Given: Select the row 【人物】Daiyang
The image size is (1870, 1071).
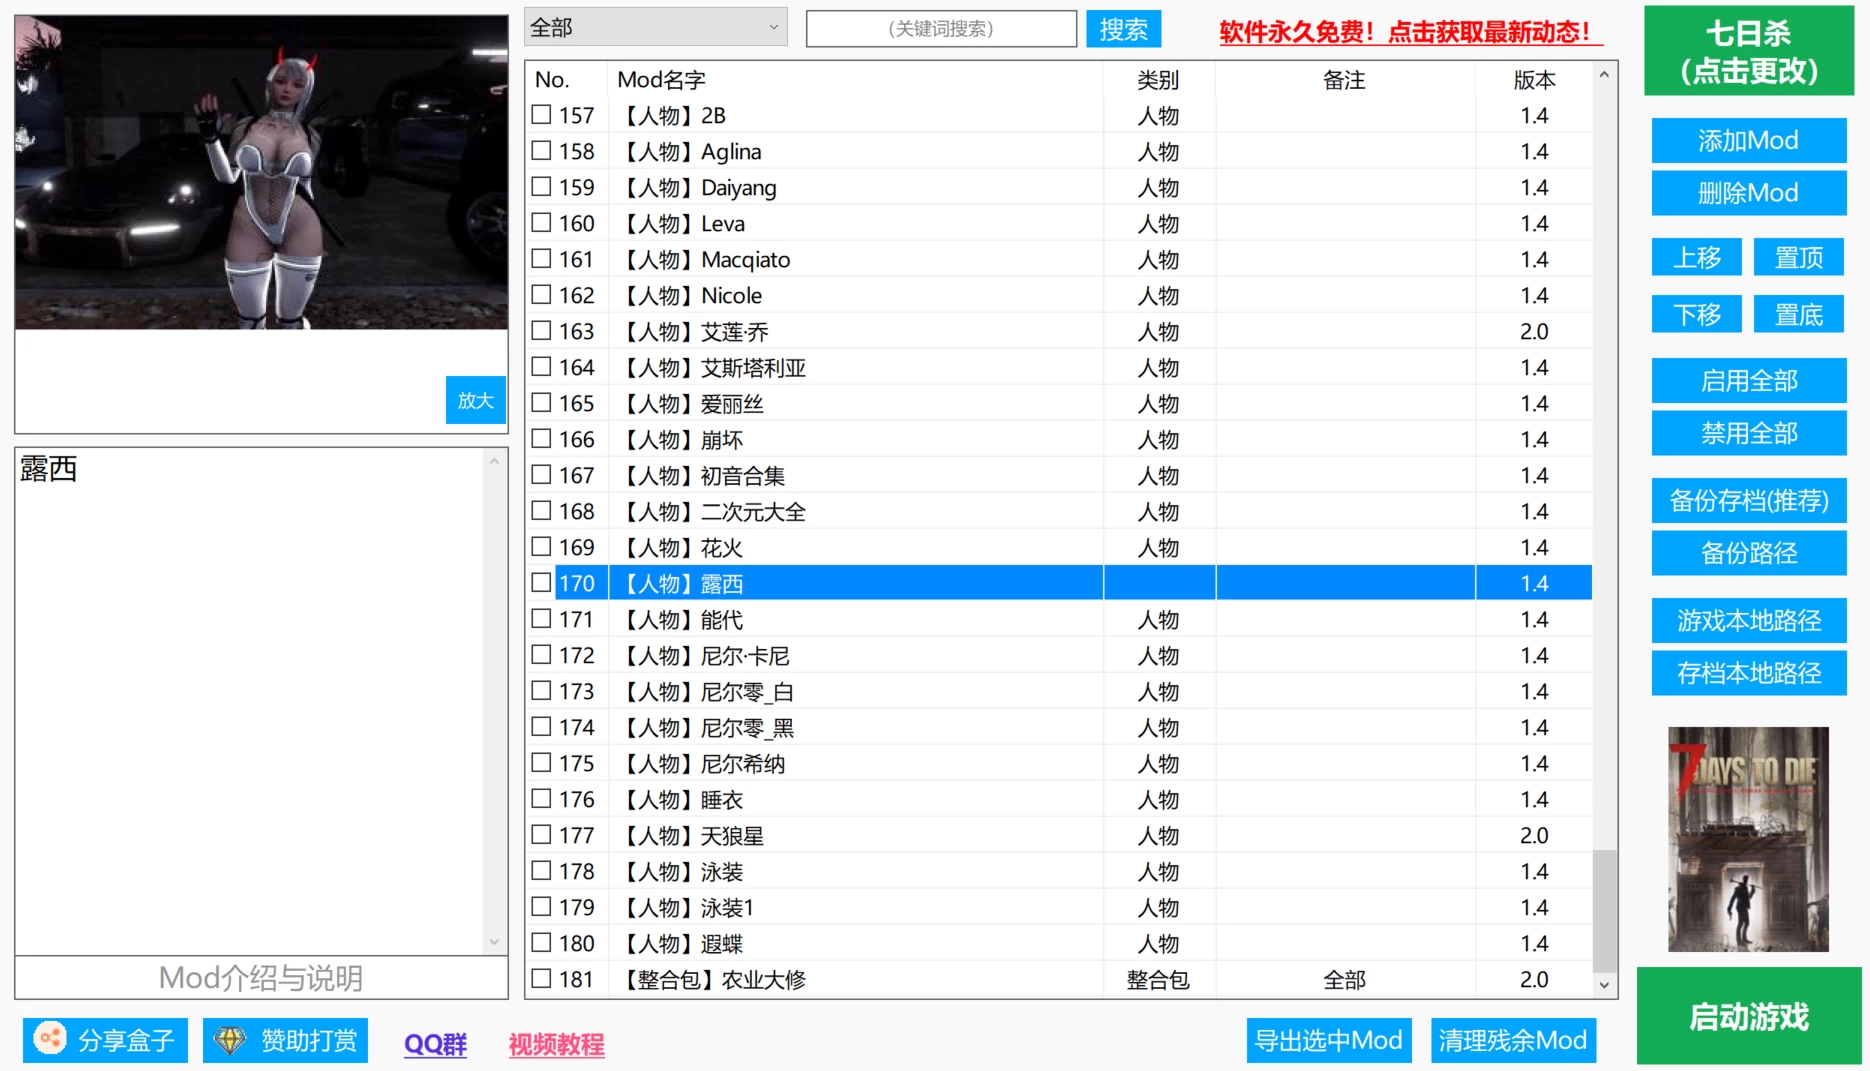Looking at the screenshot, I should (x=1060, y=187).
